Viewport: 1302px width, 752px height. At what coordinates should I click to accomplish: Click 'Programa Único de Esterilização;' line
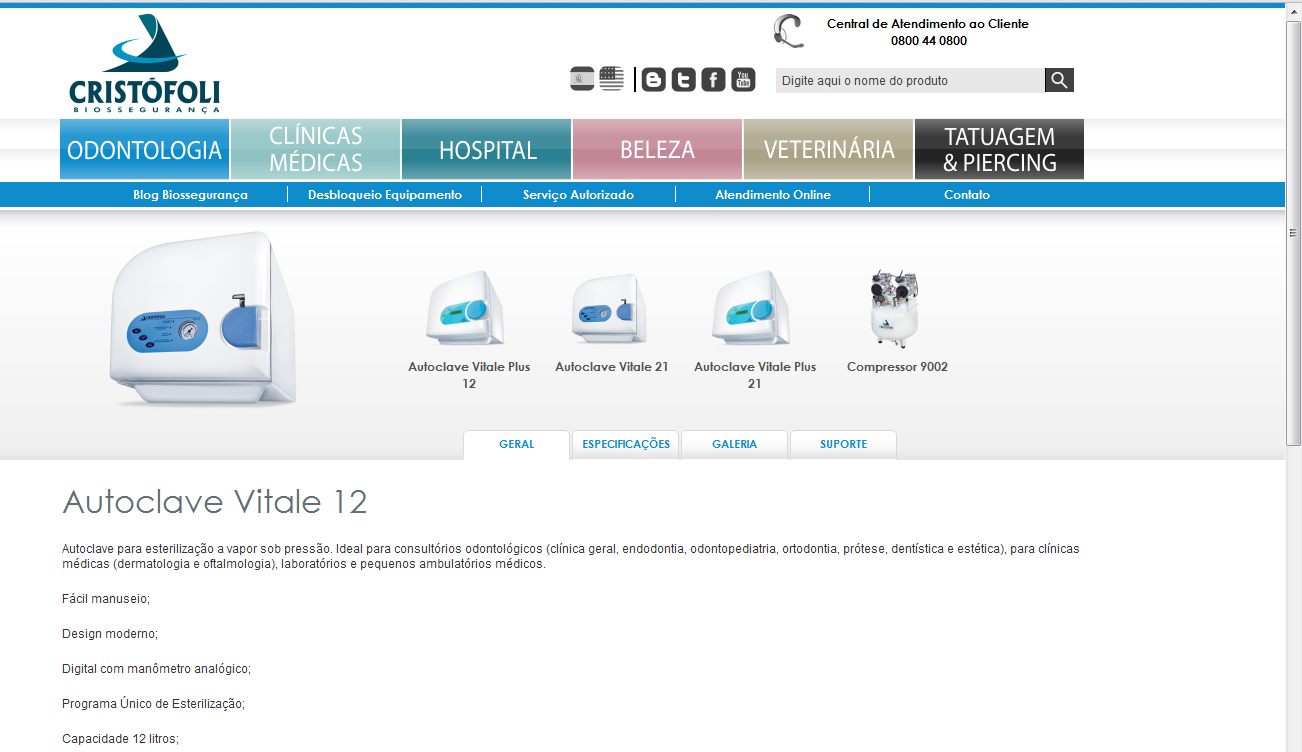[153, 704]
